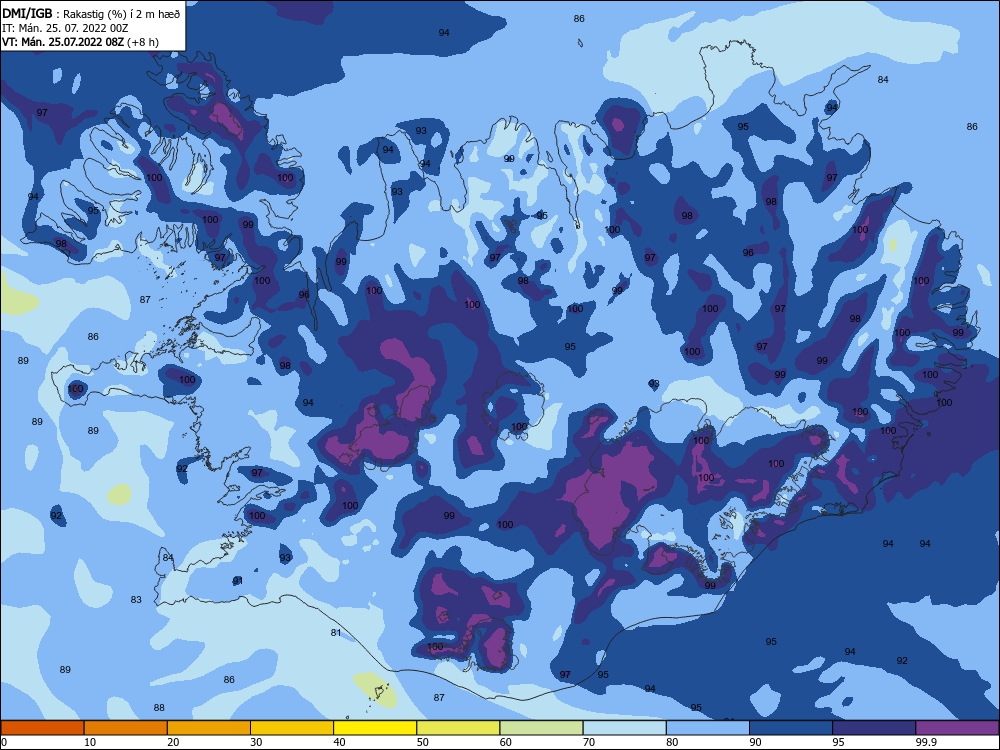Click the 20–30 amber legend swatch

tap(209, 728)
